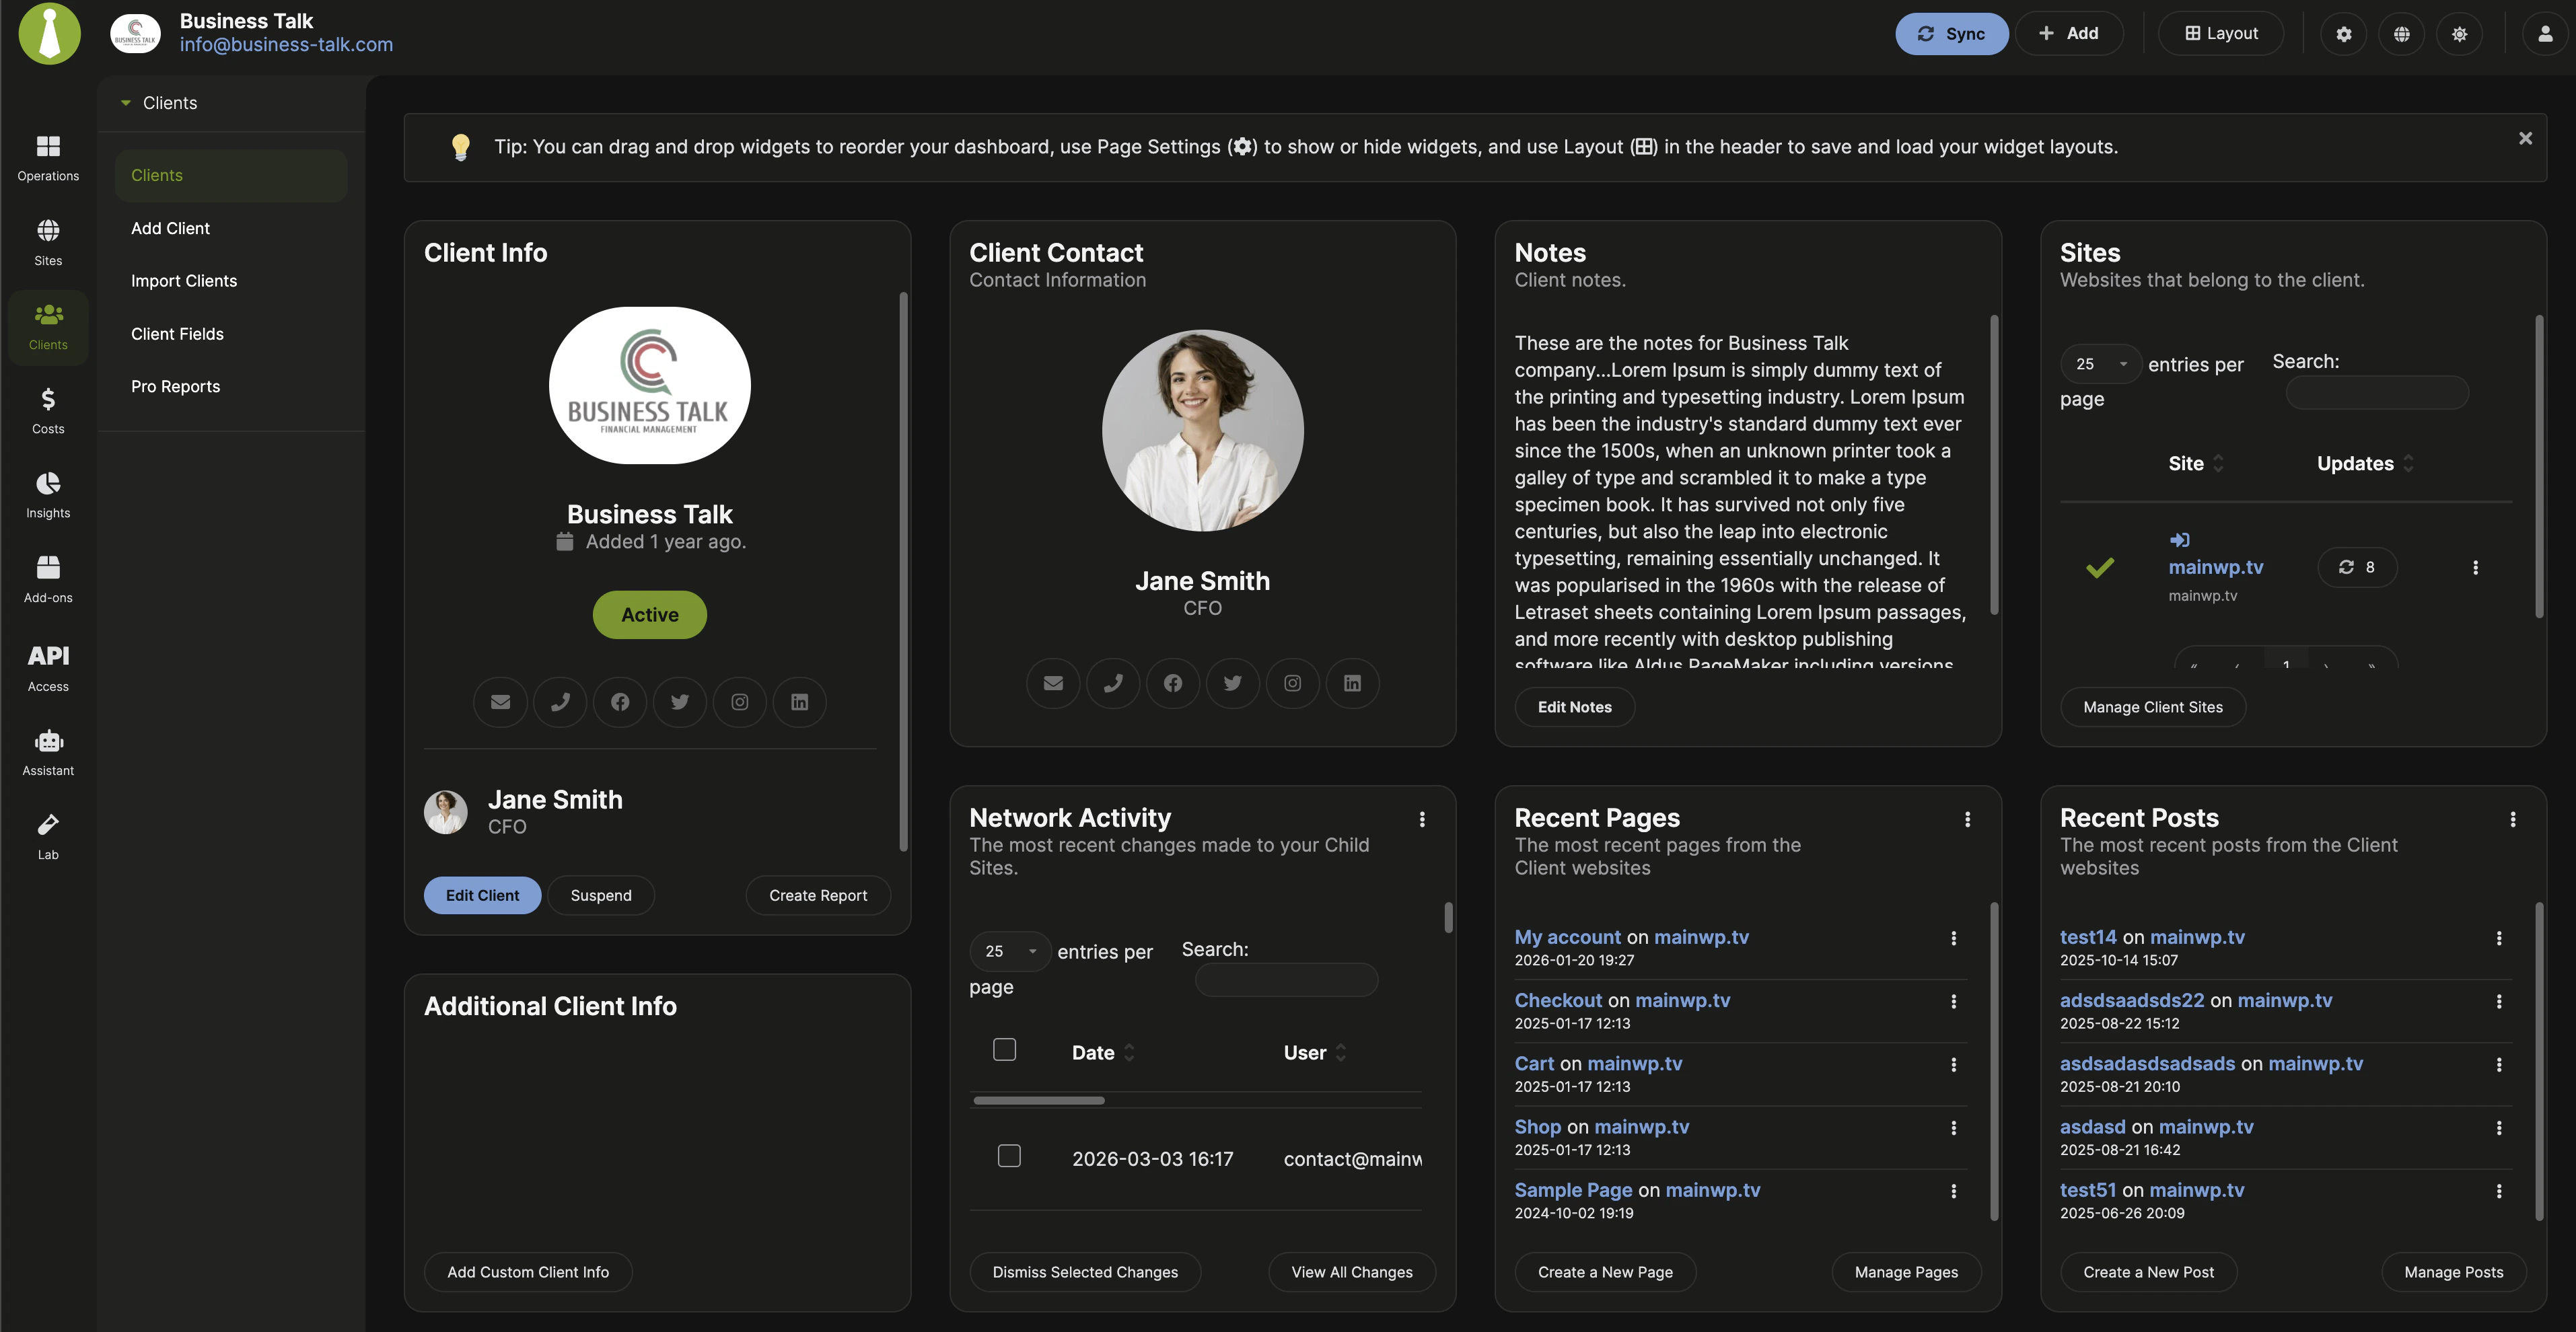2576x1332 pixels.
Task: Select the checkbox for the 2026-03-03 activity row
Action: [x=1009, y=1156]
